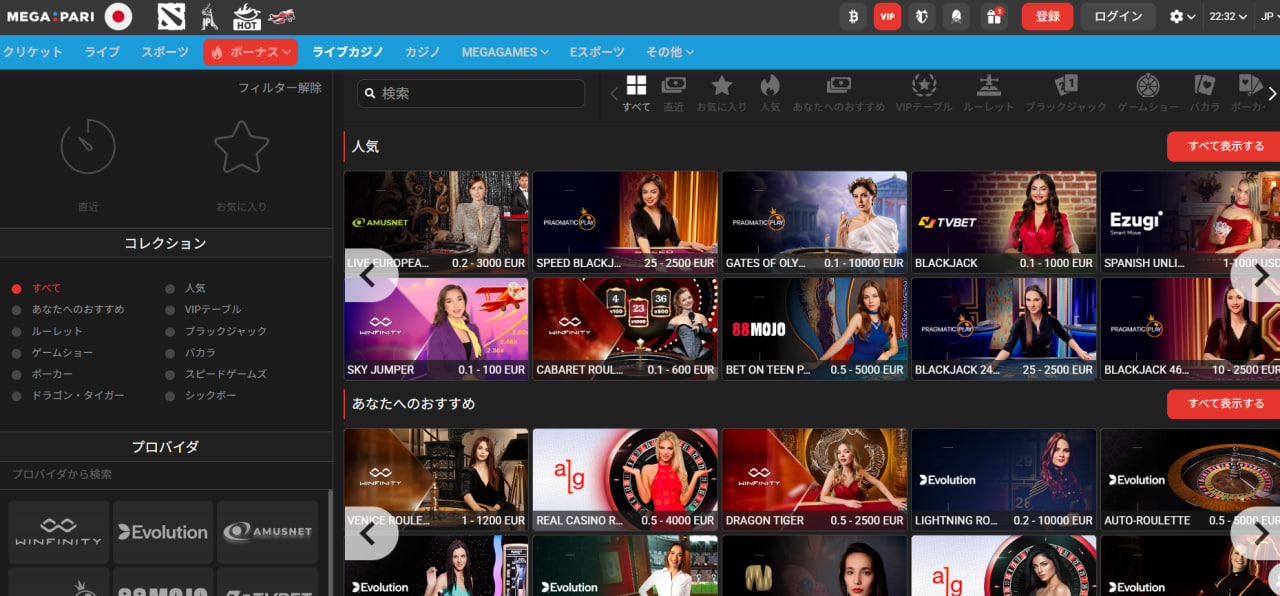Viewport: 1280px width, 596px height.
Task: Open the スポーツ menu item
Action: click(x=165, y=52)
